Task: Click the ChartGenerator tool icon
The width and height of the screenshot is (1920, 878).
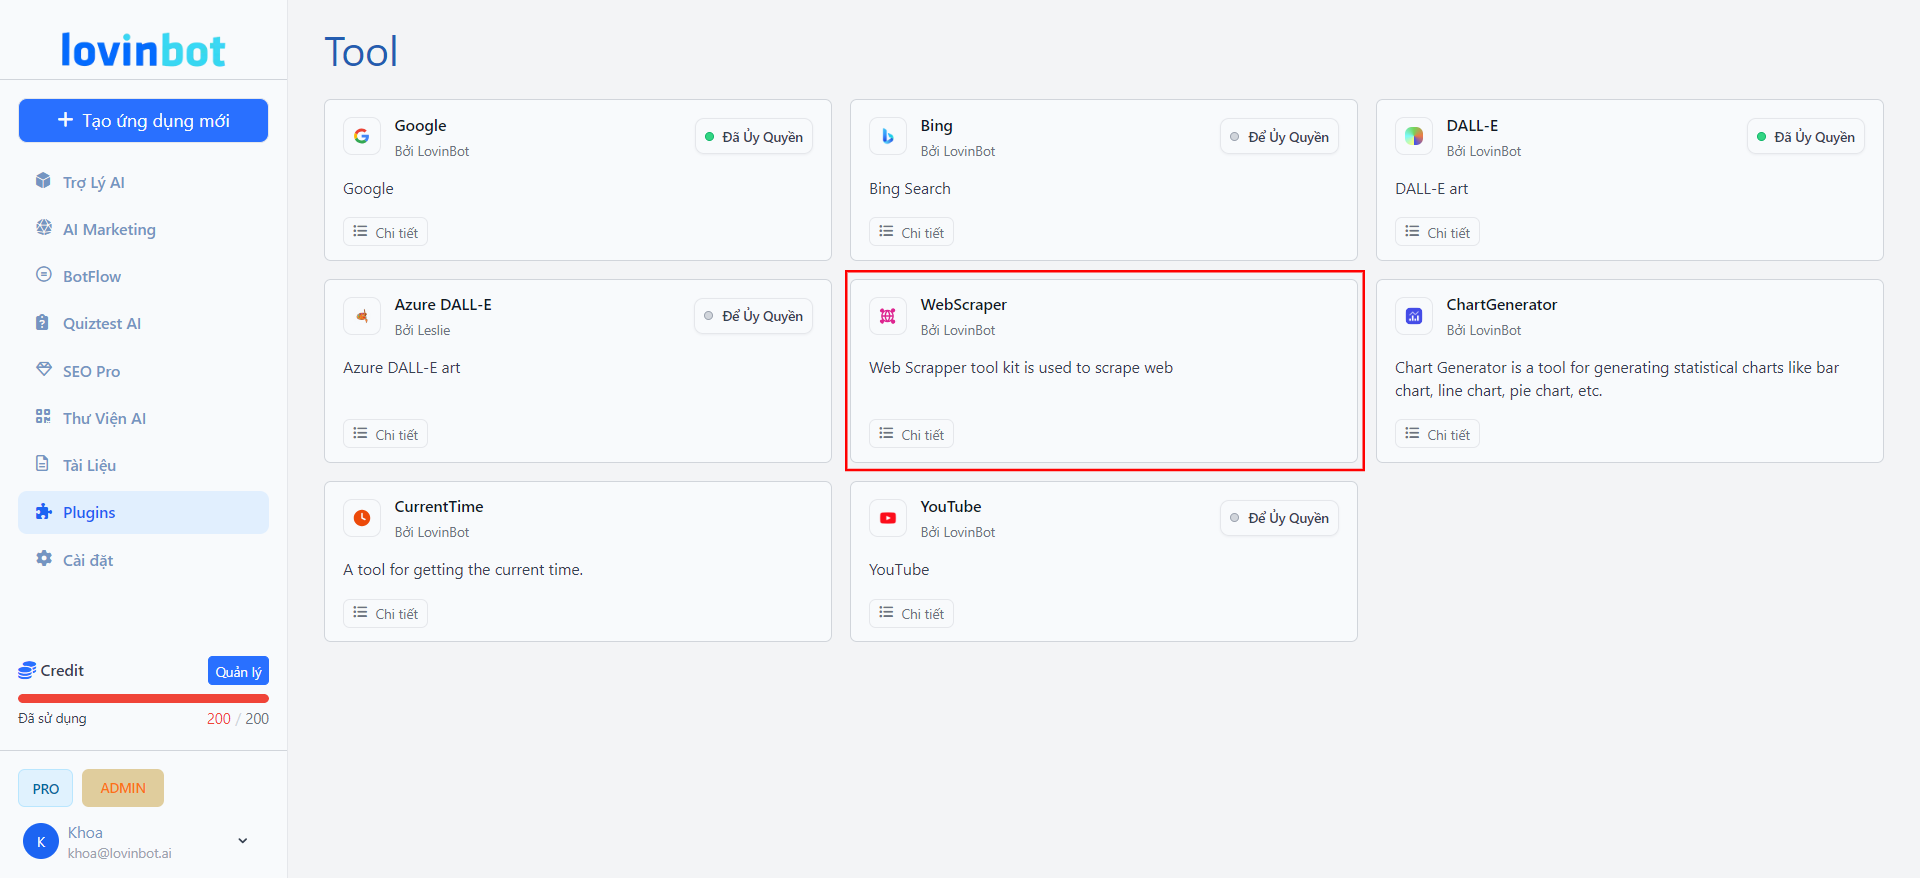Action: (x=1413, y=316)
